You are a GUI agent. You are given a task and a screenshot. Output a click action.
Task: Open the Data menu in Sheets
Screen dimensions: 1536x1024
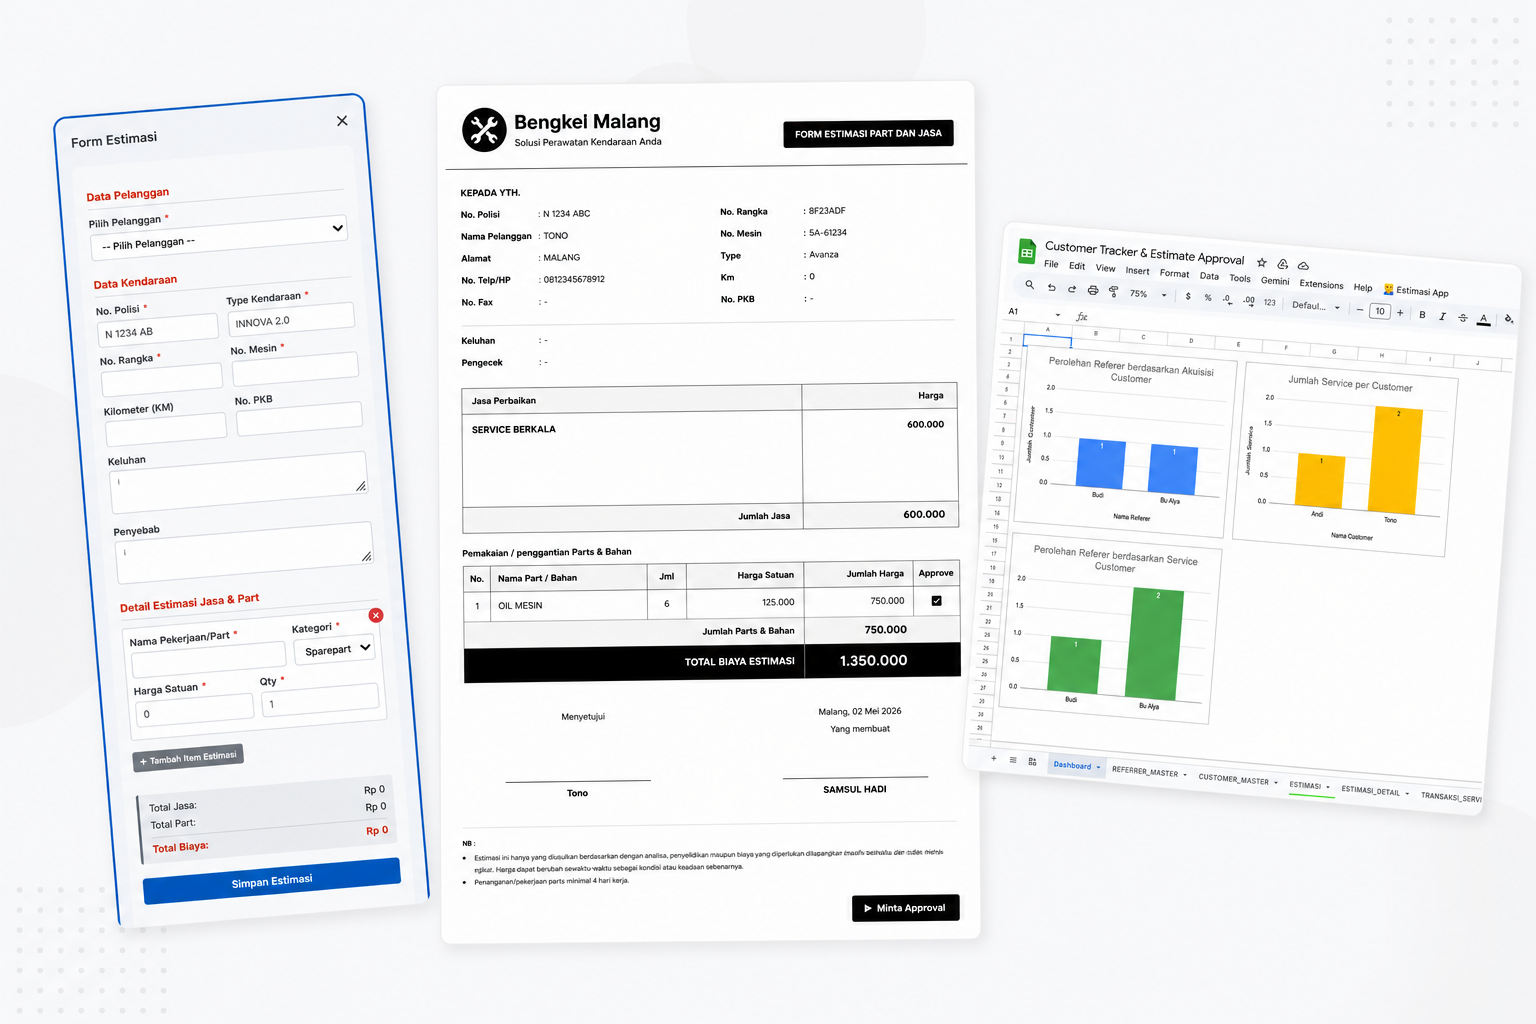pos(1209,276)
